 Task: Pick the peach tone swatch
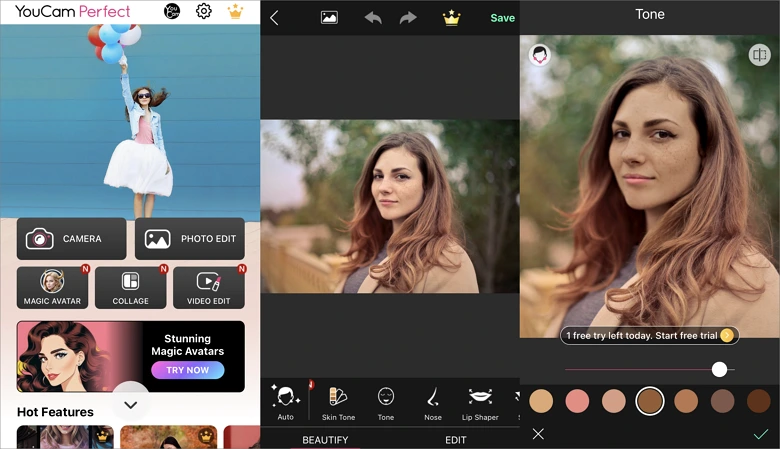click(614, 401)
